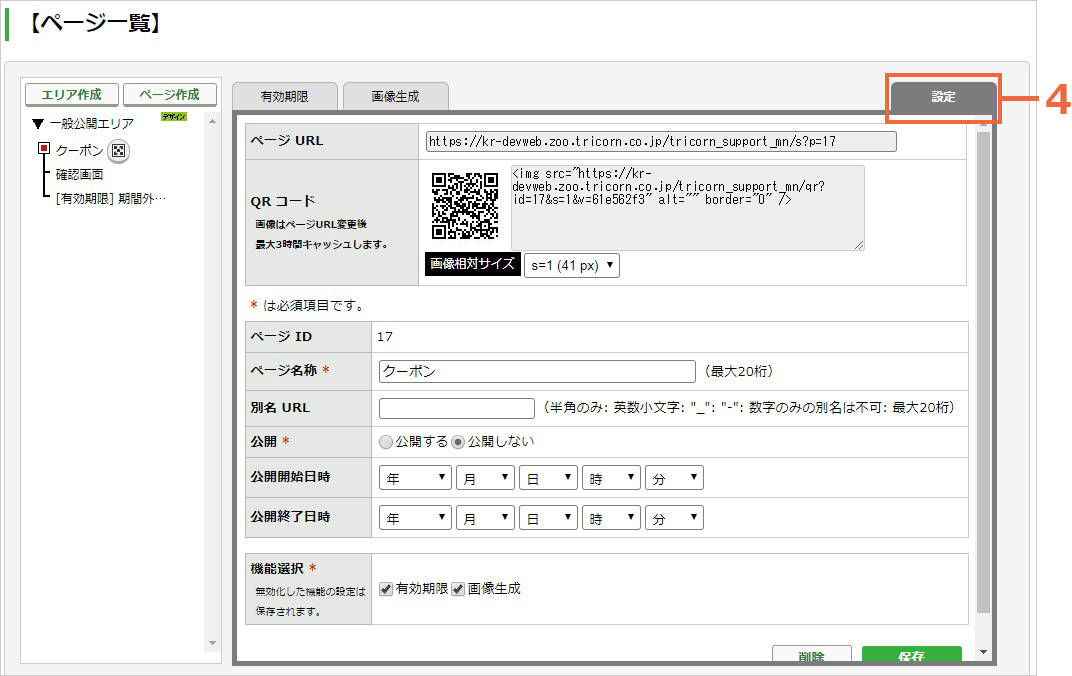This screenshot has height=676, width=1072.
Task: Click the dice icon next to クーポン
Action: [x=118, y=150]
